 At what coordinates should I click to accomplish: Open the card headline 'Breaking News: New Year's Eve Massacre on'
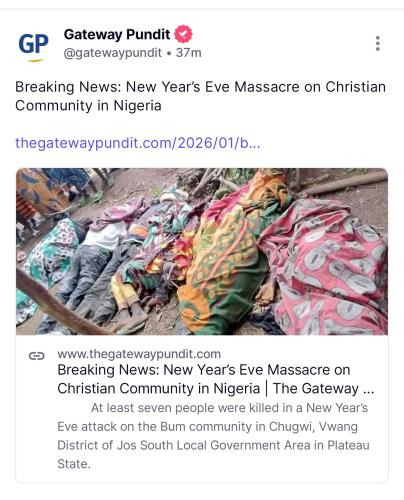click(x=204, y=370)
